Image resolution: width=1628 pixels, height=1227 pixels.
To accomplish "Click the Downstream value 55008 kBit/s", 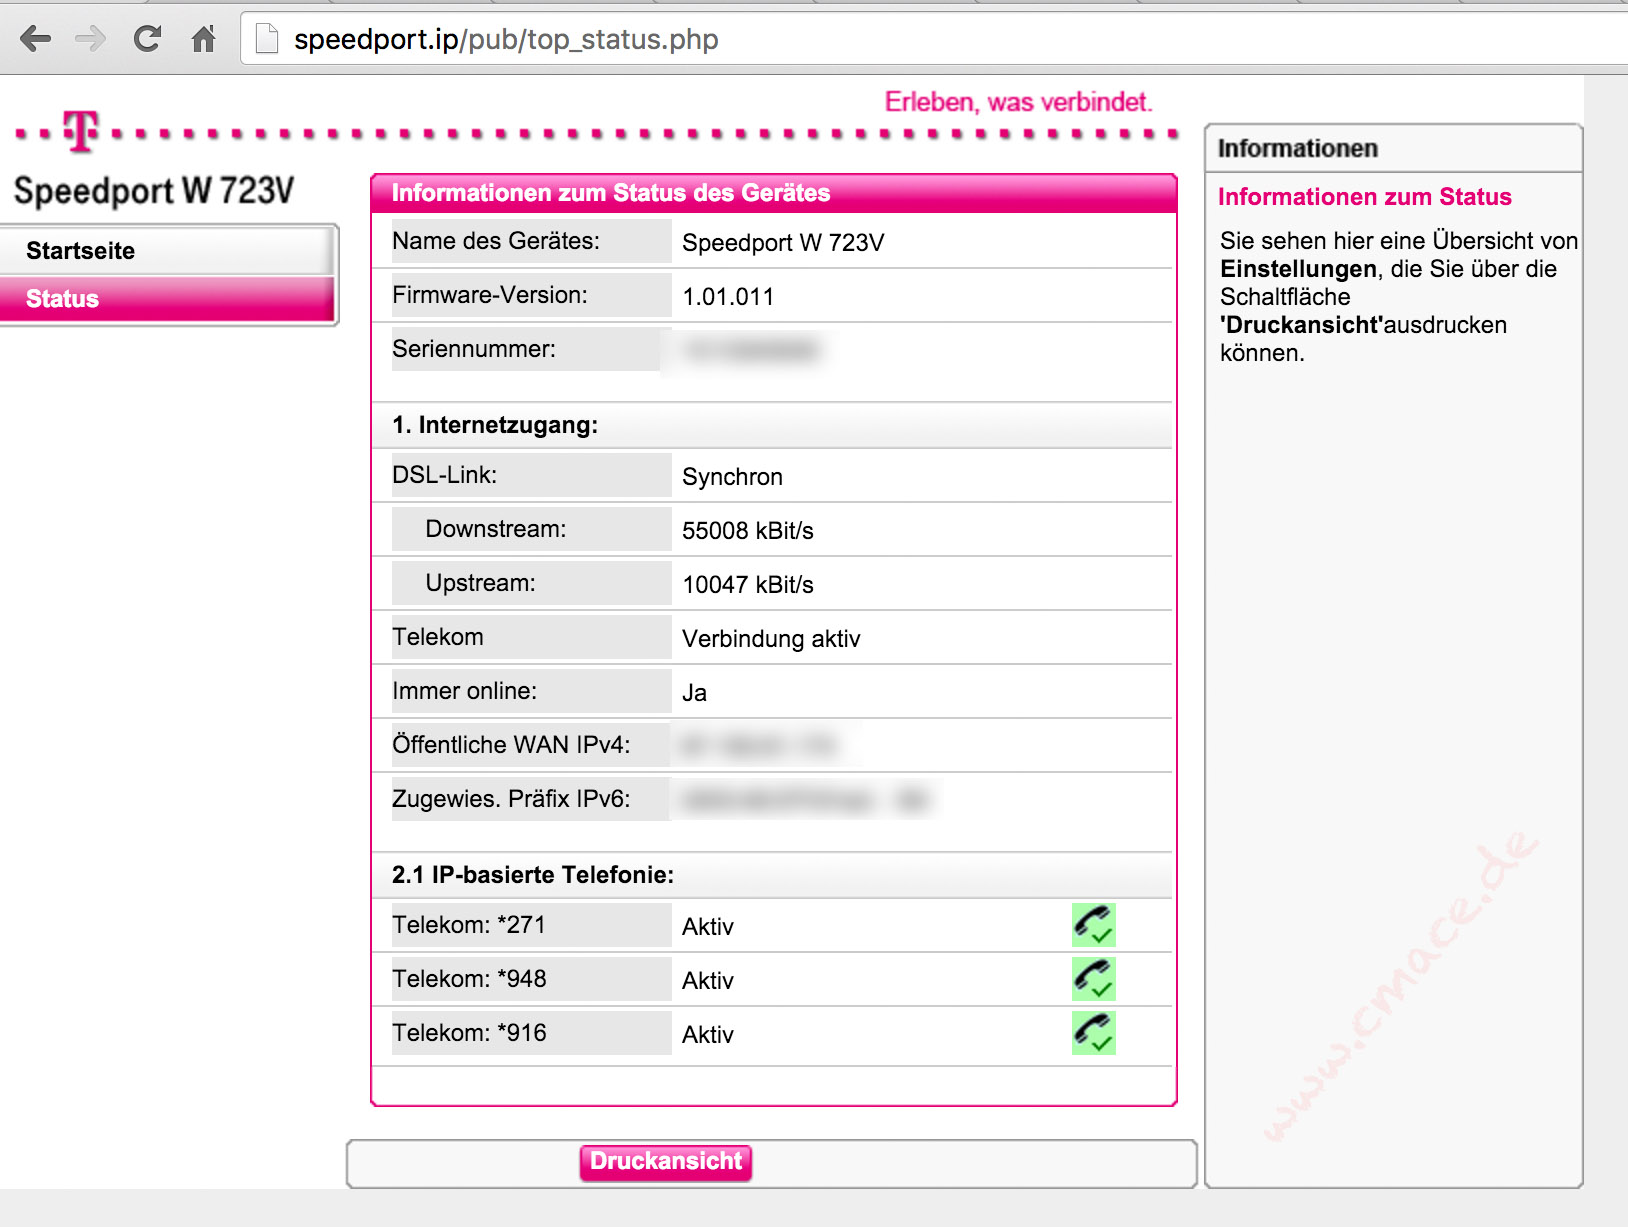I will pos(748,531).
